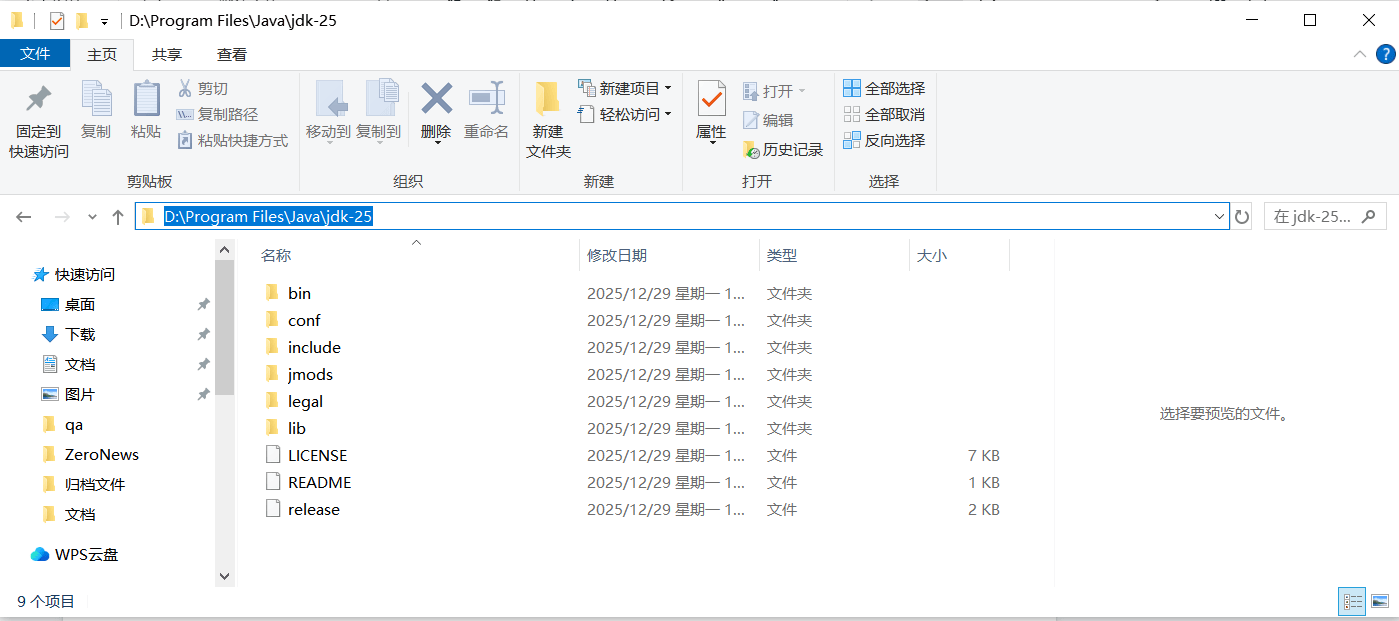Click the Pin to Quick access icon
1399x621 pixels.
tap(39, 99)
